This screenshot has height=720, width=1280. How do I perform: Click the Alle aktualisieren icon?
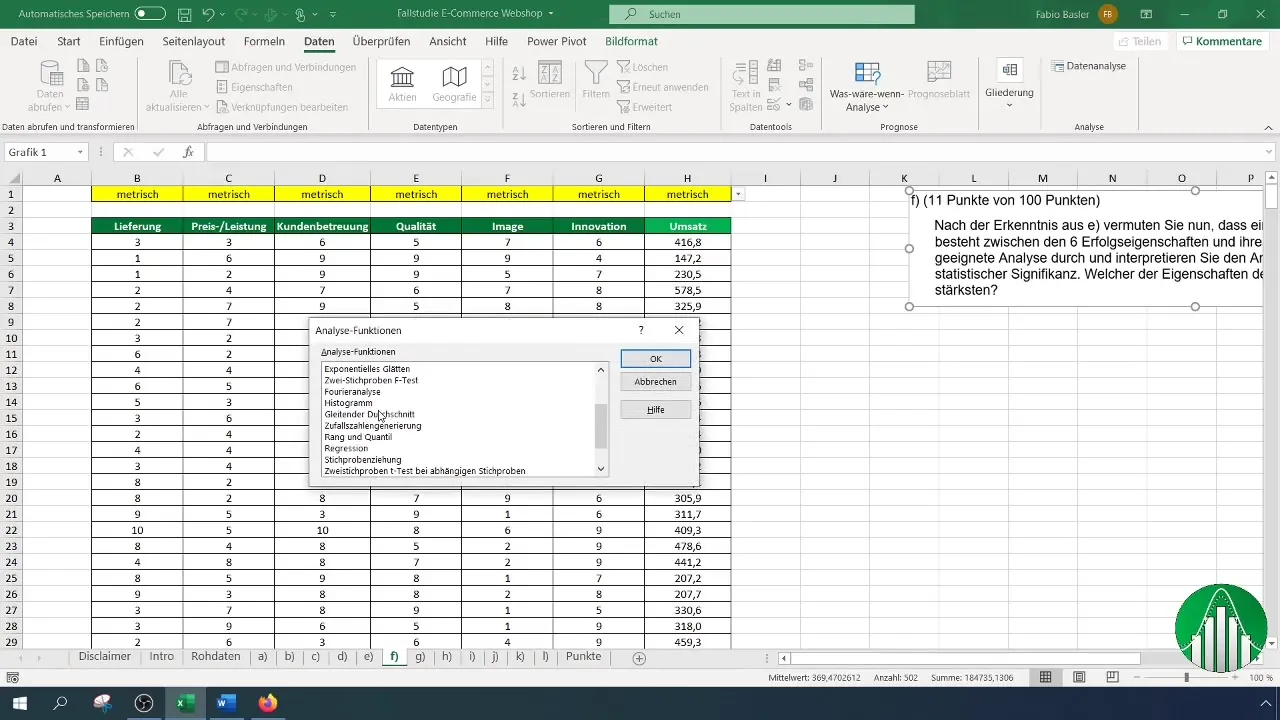[180, 74]
